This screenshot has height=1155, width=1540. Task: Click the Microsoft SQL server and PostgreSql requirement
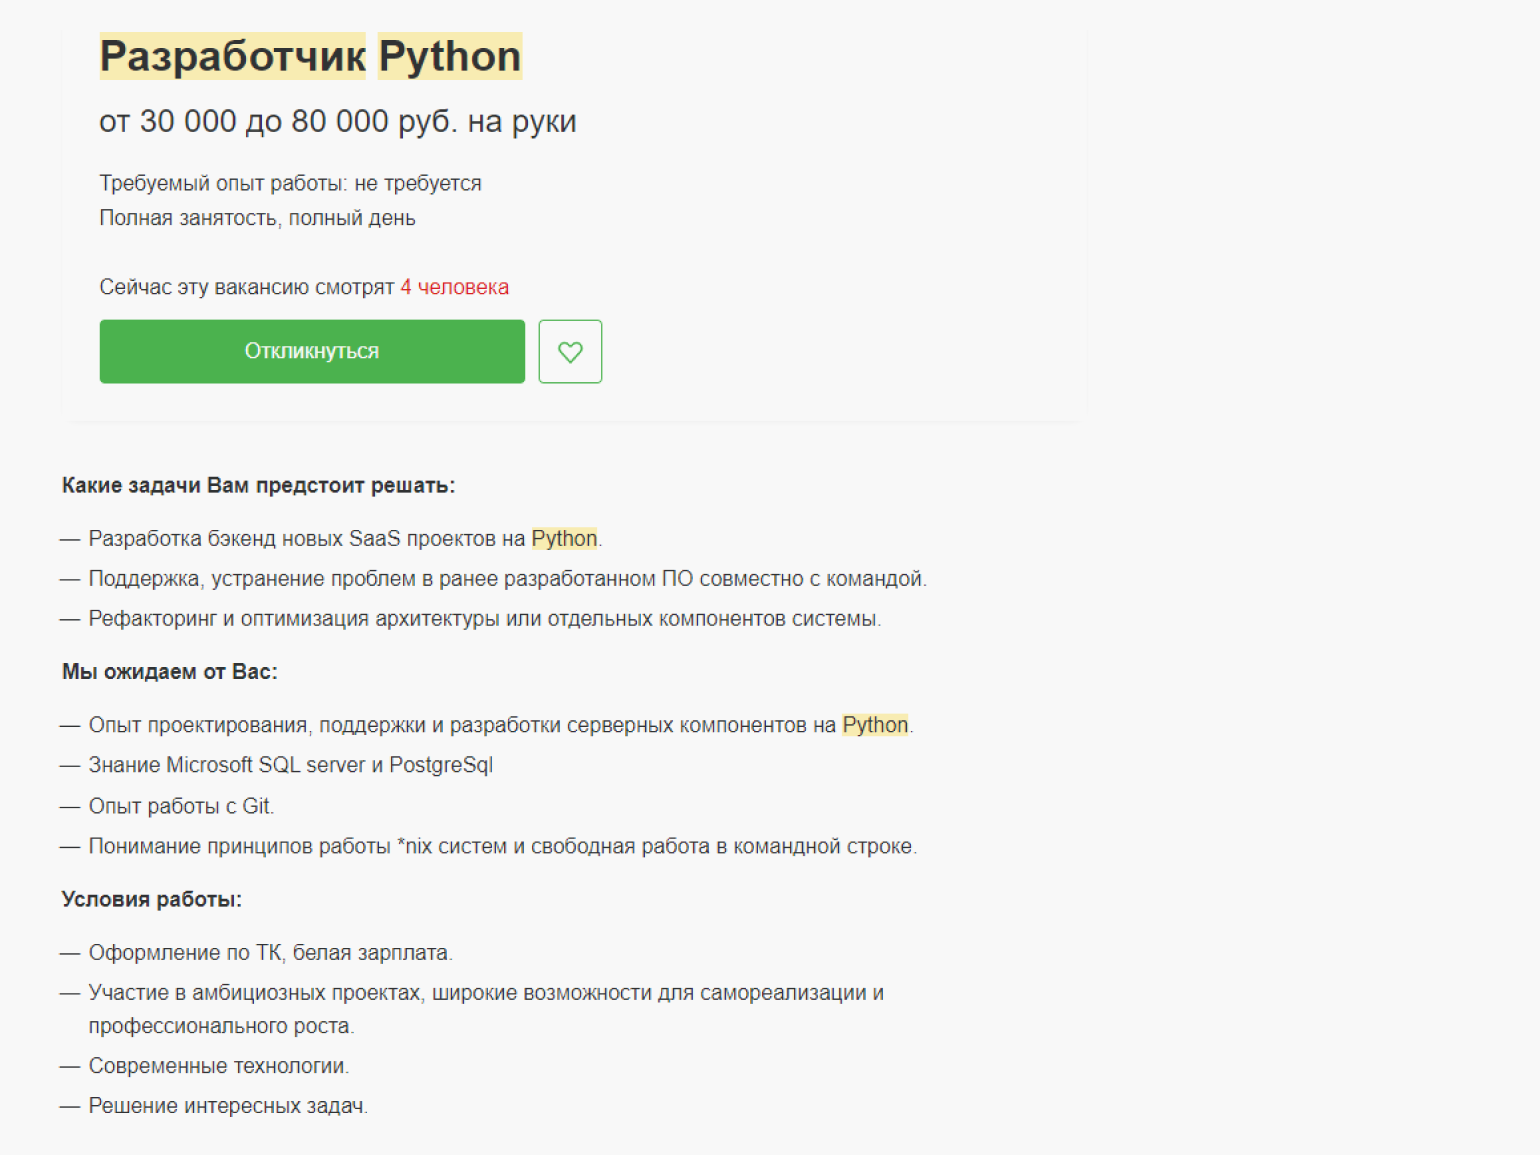(x=290, y=766)
